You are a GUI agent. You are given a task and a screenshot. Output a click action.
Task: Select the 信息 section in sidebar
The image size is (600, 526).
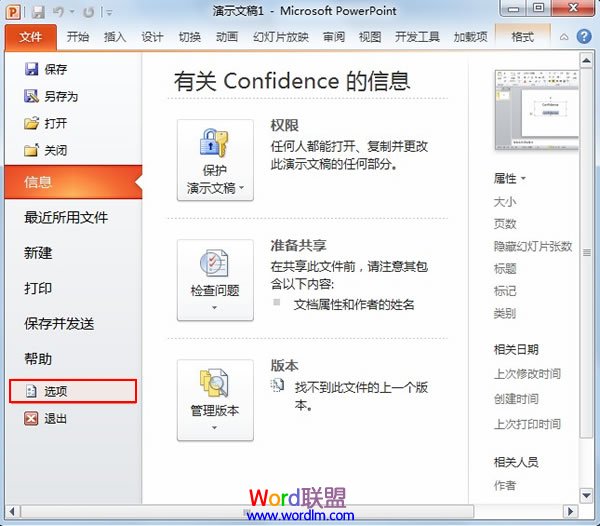(x=73, y=182)
